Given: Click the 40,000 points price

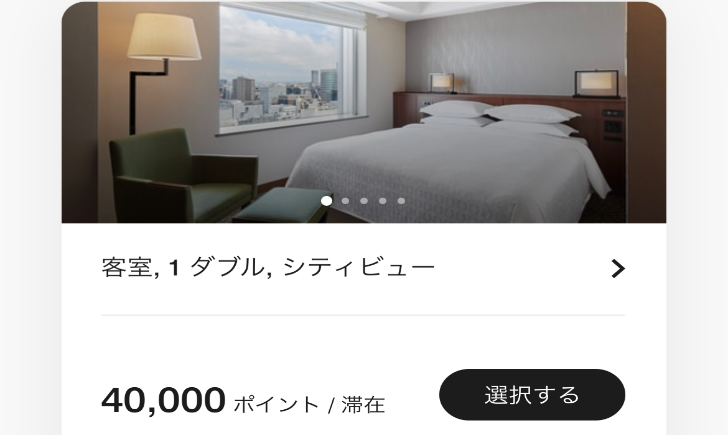Looking at the screenshot, I should pyautogui.click(x=163, y=400).
